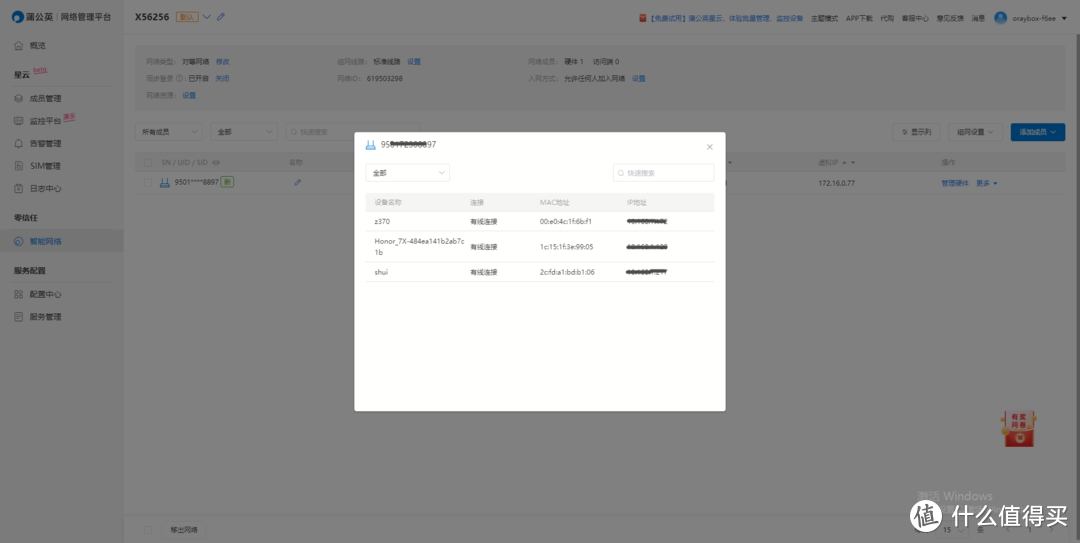
Task: Open the 所有成员 filter dropdown
Action: (x=168, y=132)
